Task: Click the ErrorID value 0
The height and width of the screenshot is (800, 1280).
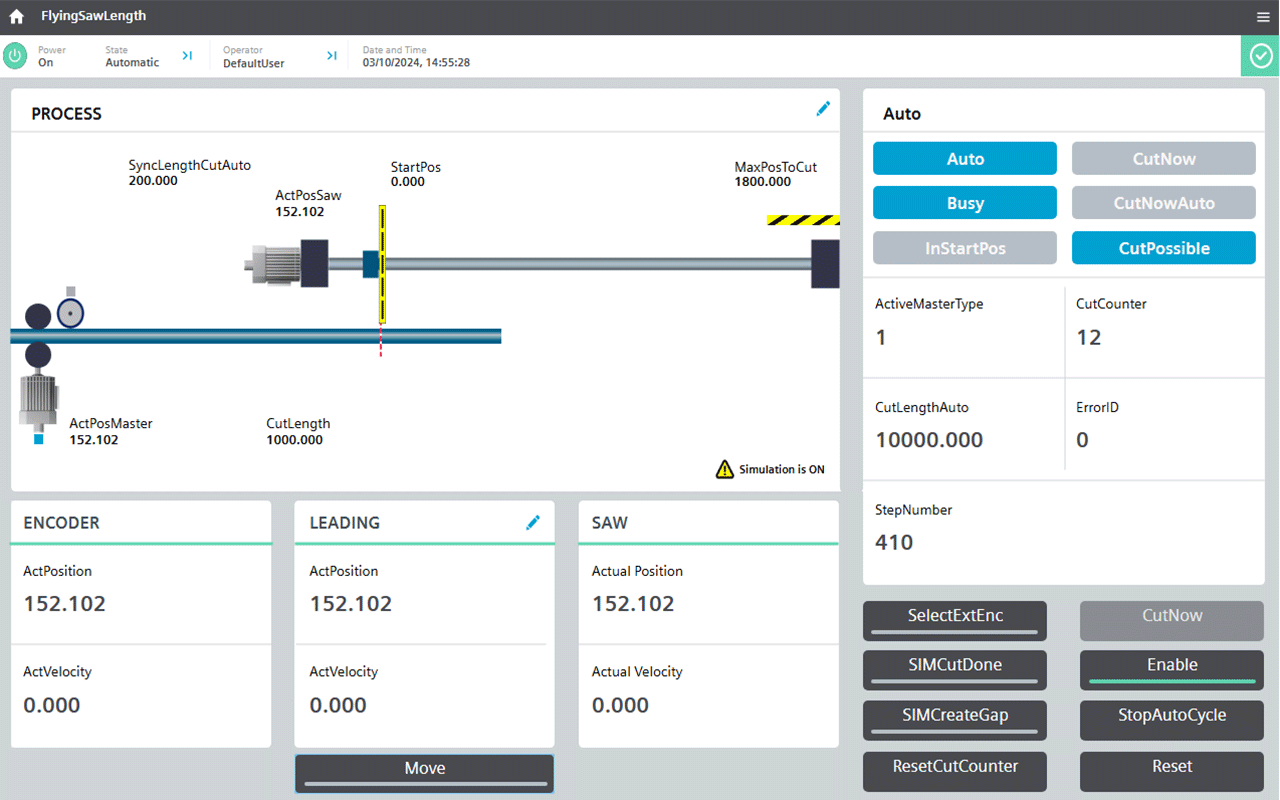Action: pyautogui.click(x=1082, y=440)
